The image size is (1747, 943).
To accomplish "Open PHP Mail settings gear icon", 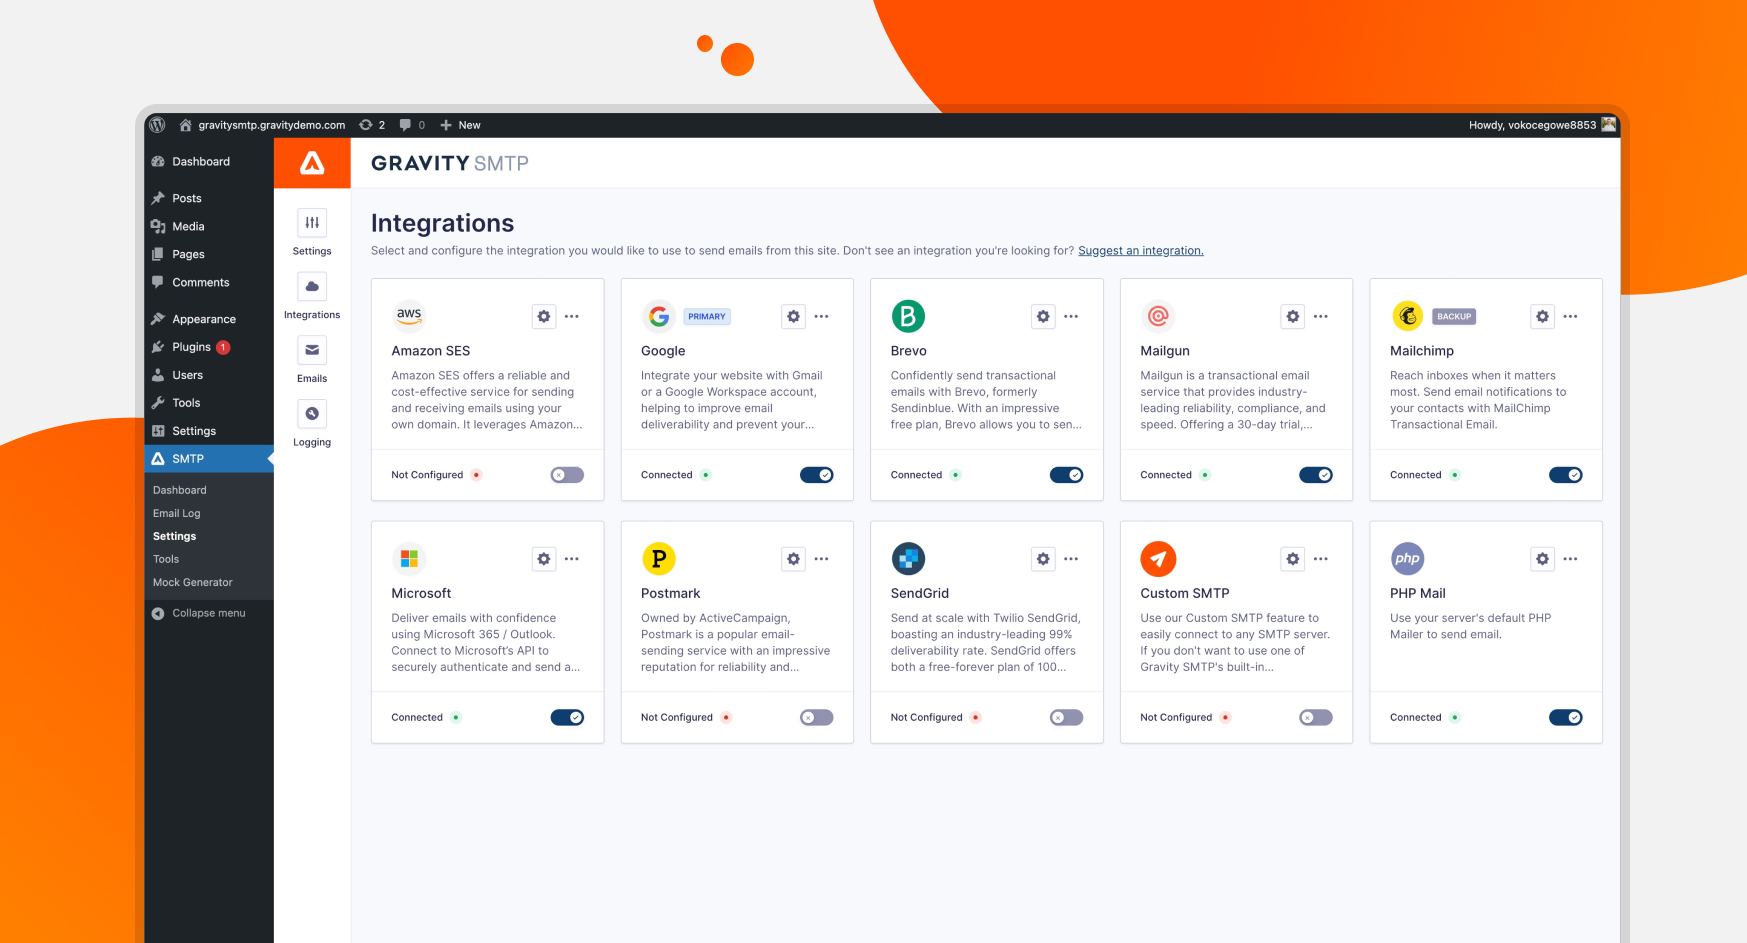I will 1542,559.
